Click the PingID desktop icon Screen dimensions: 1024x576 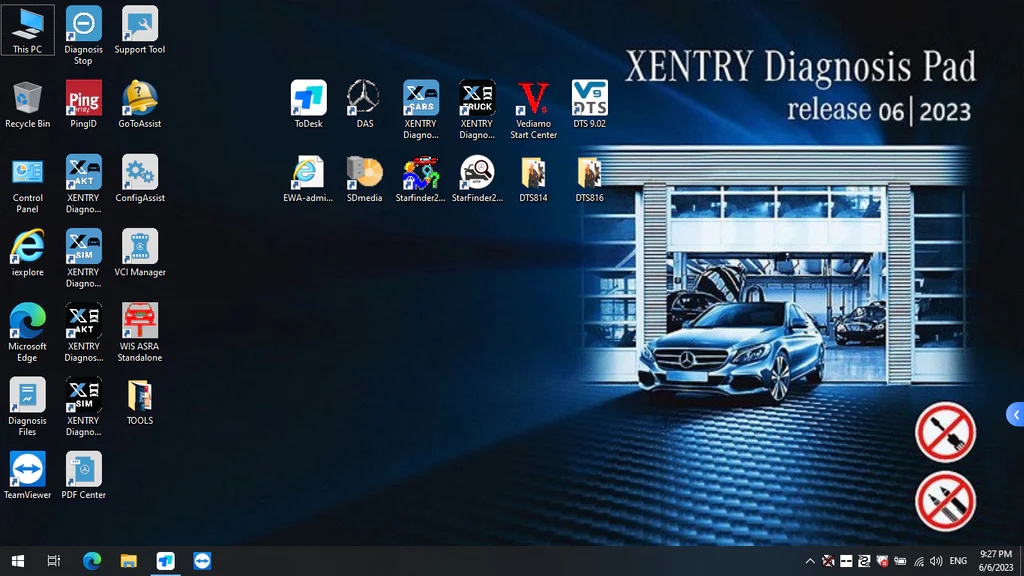(x=84, y=98)
